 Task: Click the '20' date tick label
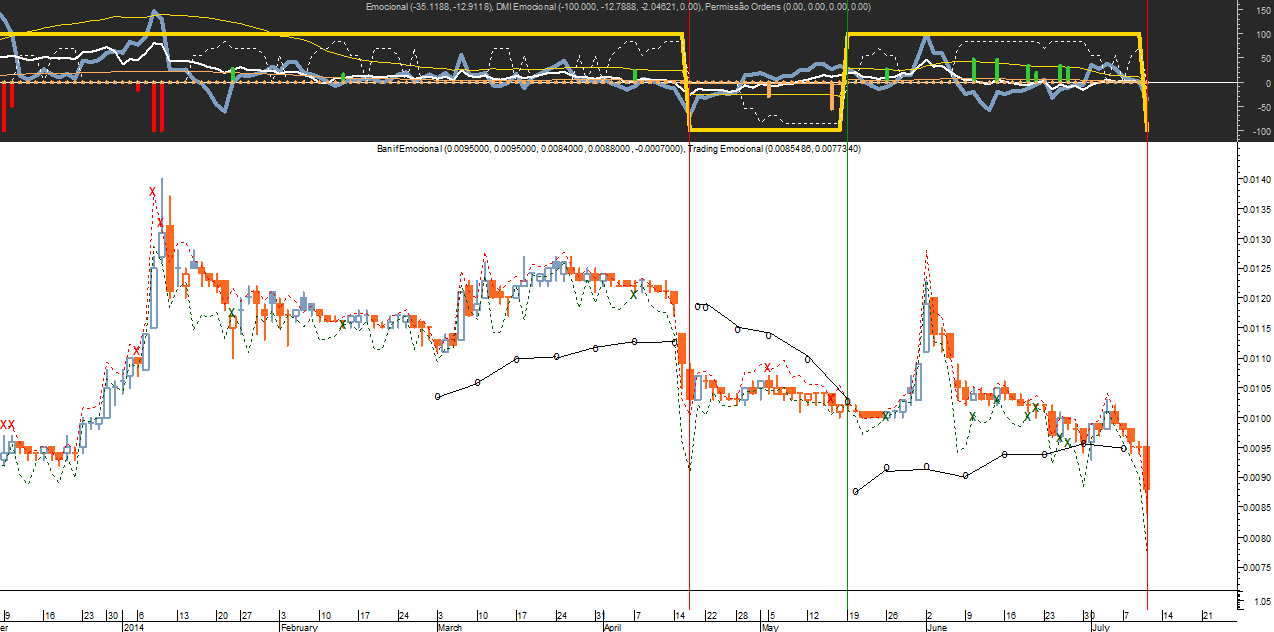[222, 616]
